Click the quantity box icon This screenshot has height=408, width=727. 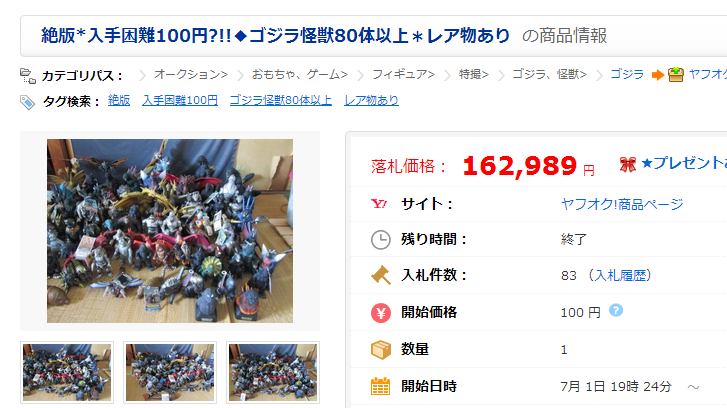(381, 350)
